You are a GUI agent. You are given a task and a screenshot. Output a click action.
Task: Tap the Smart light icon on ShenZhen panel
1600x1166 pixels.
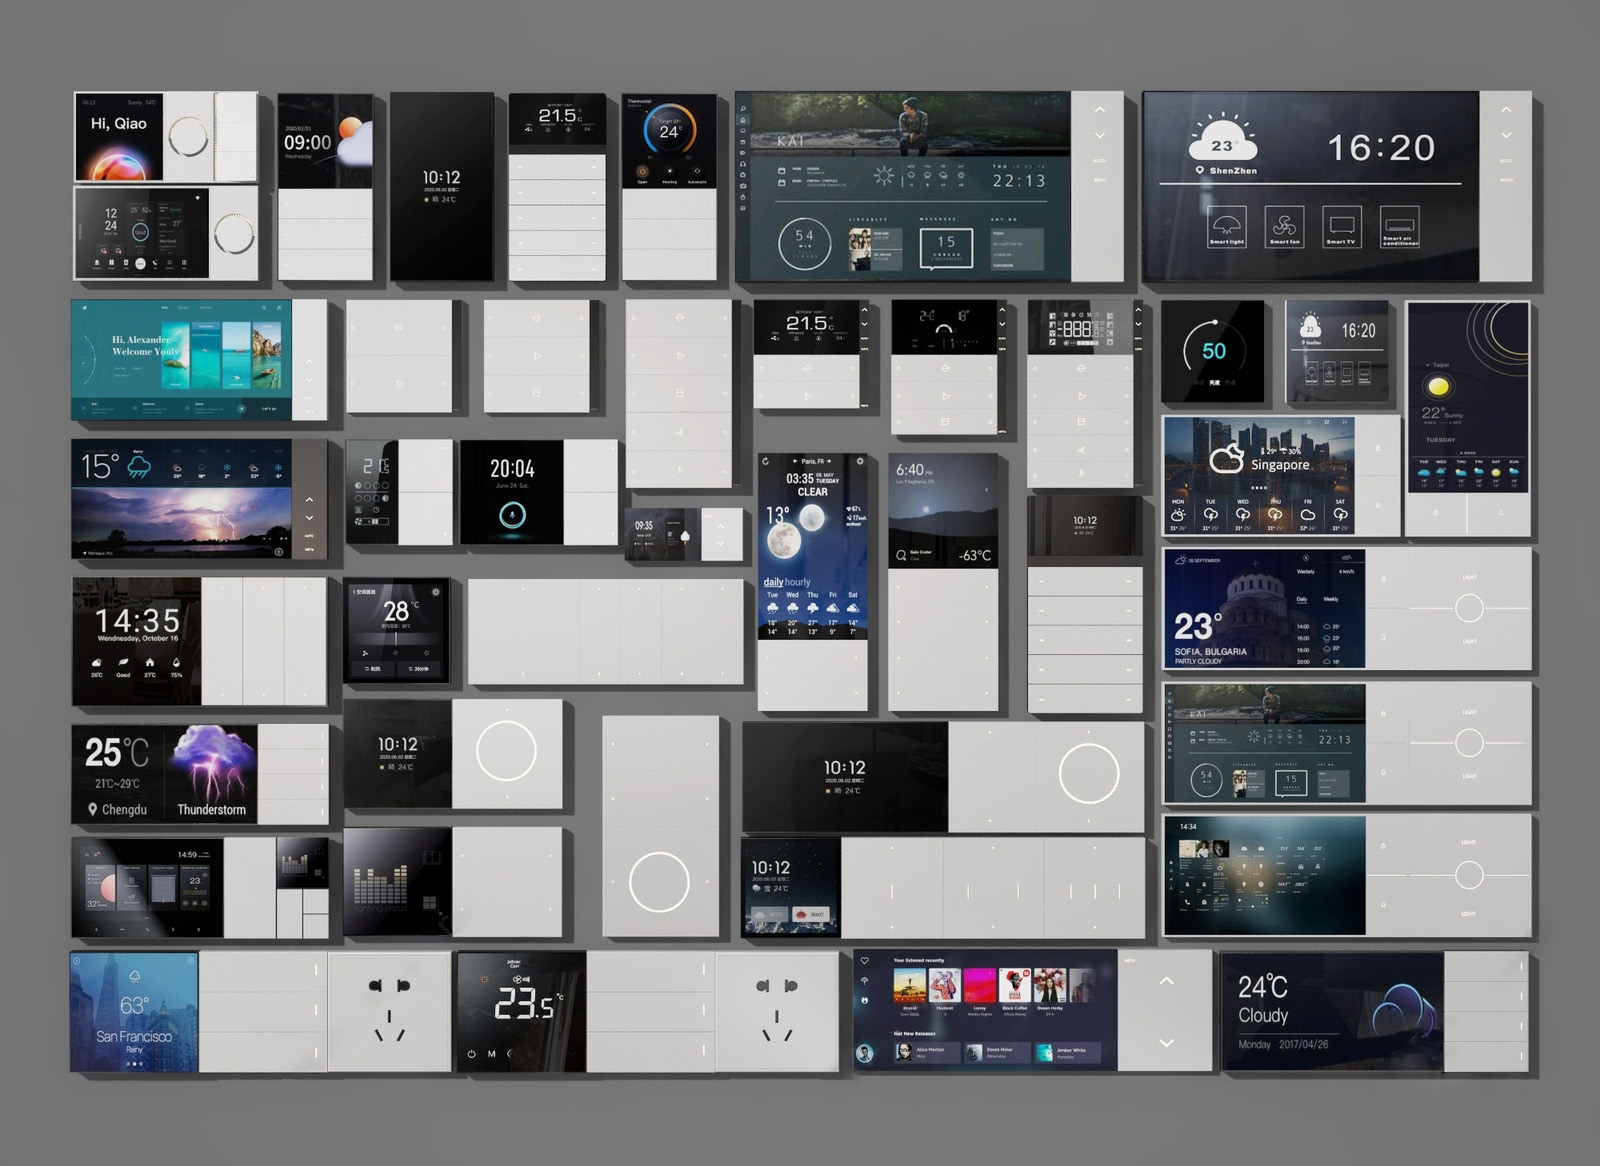[x=1227, y=225]
